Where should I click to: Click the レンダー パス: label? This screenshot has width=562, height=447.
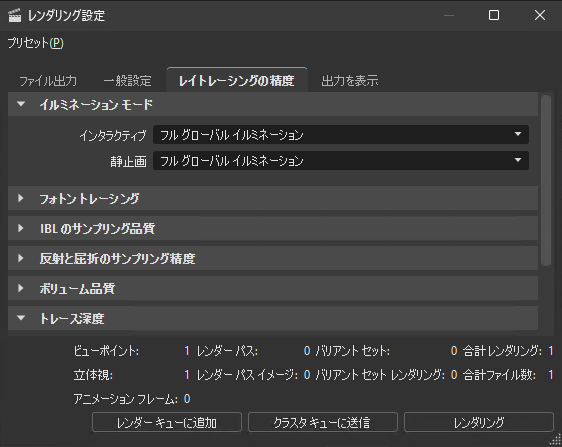click(227, 351)
